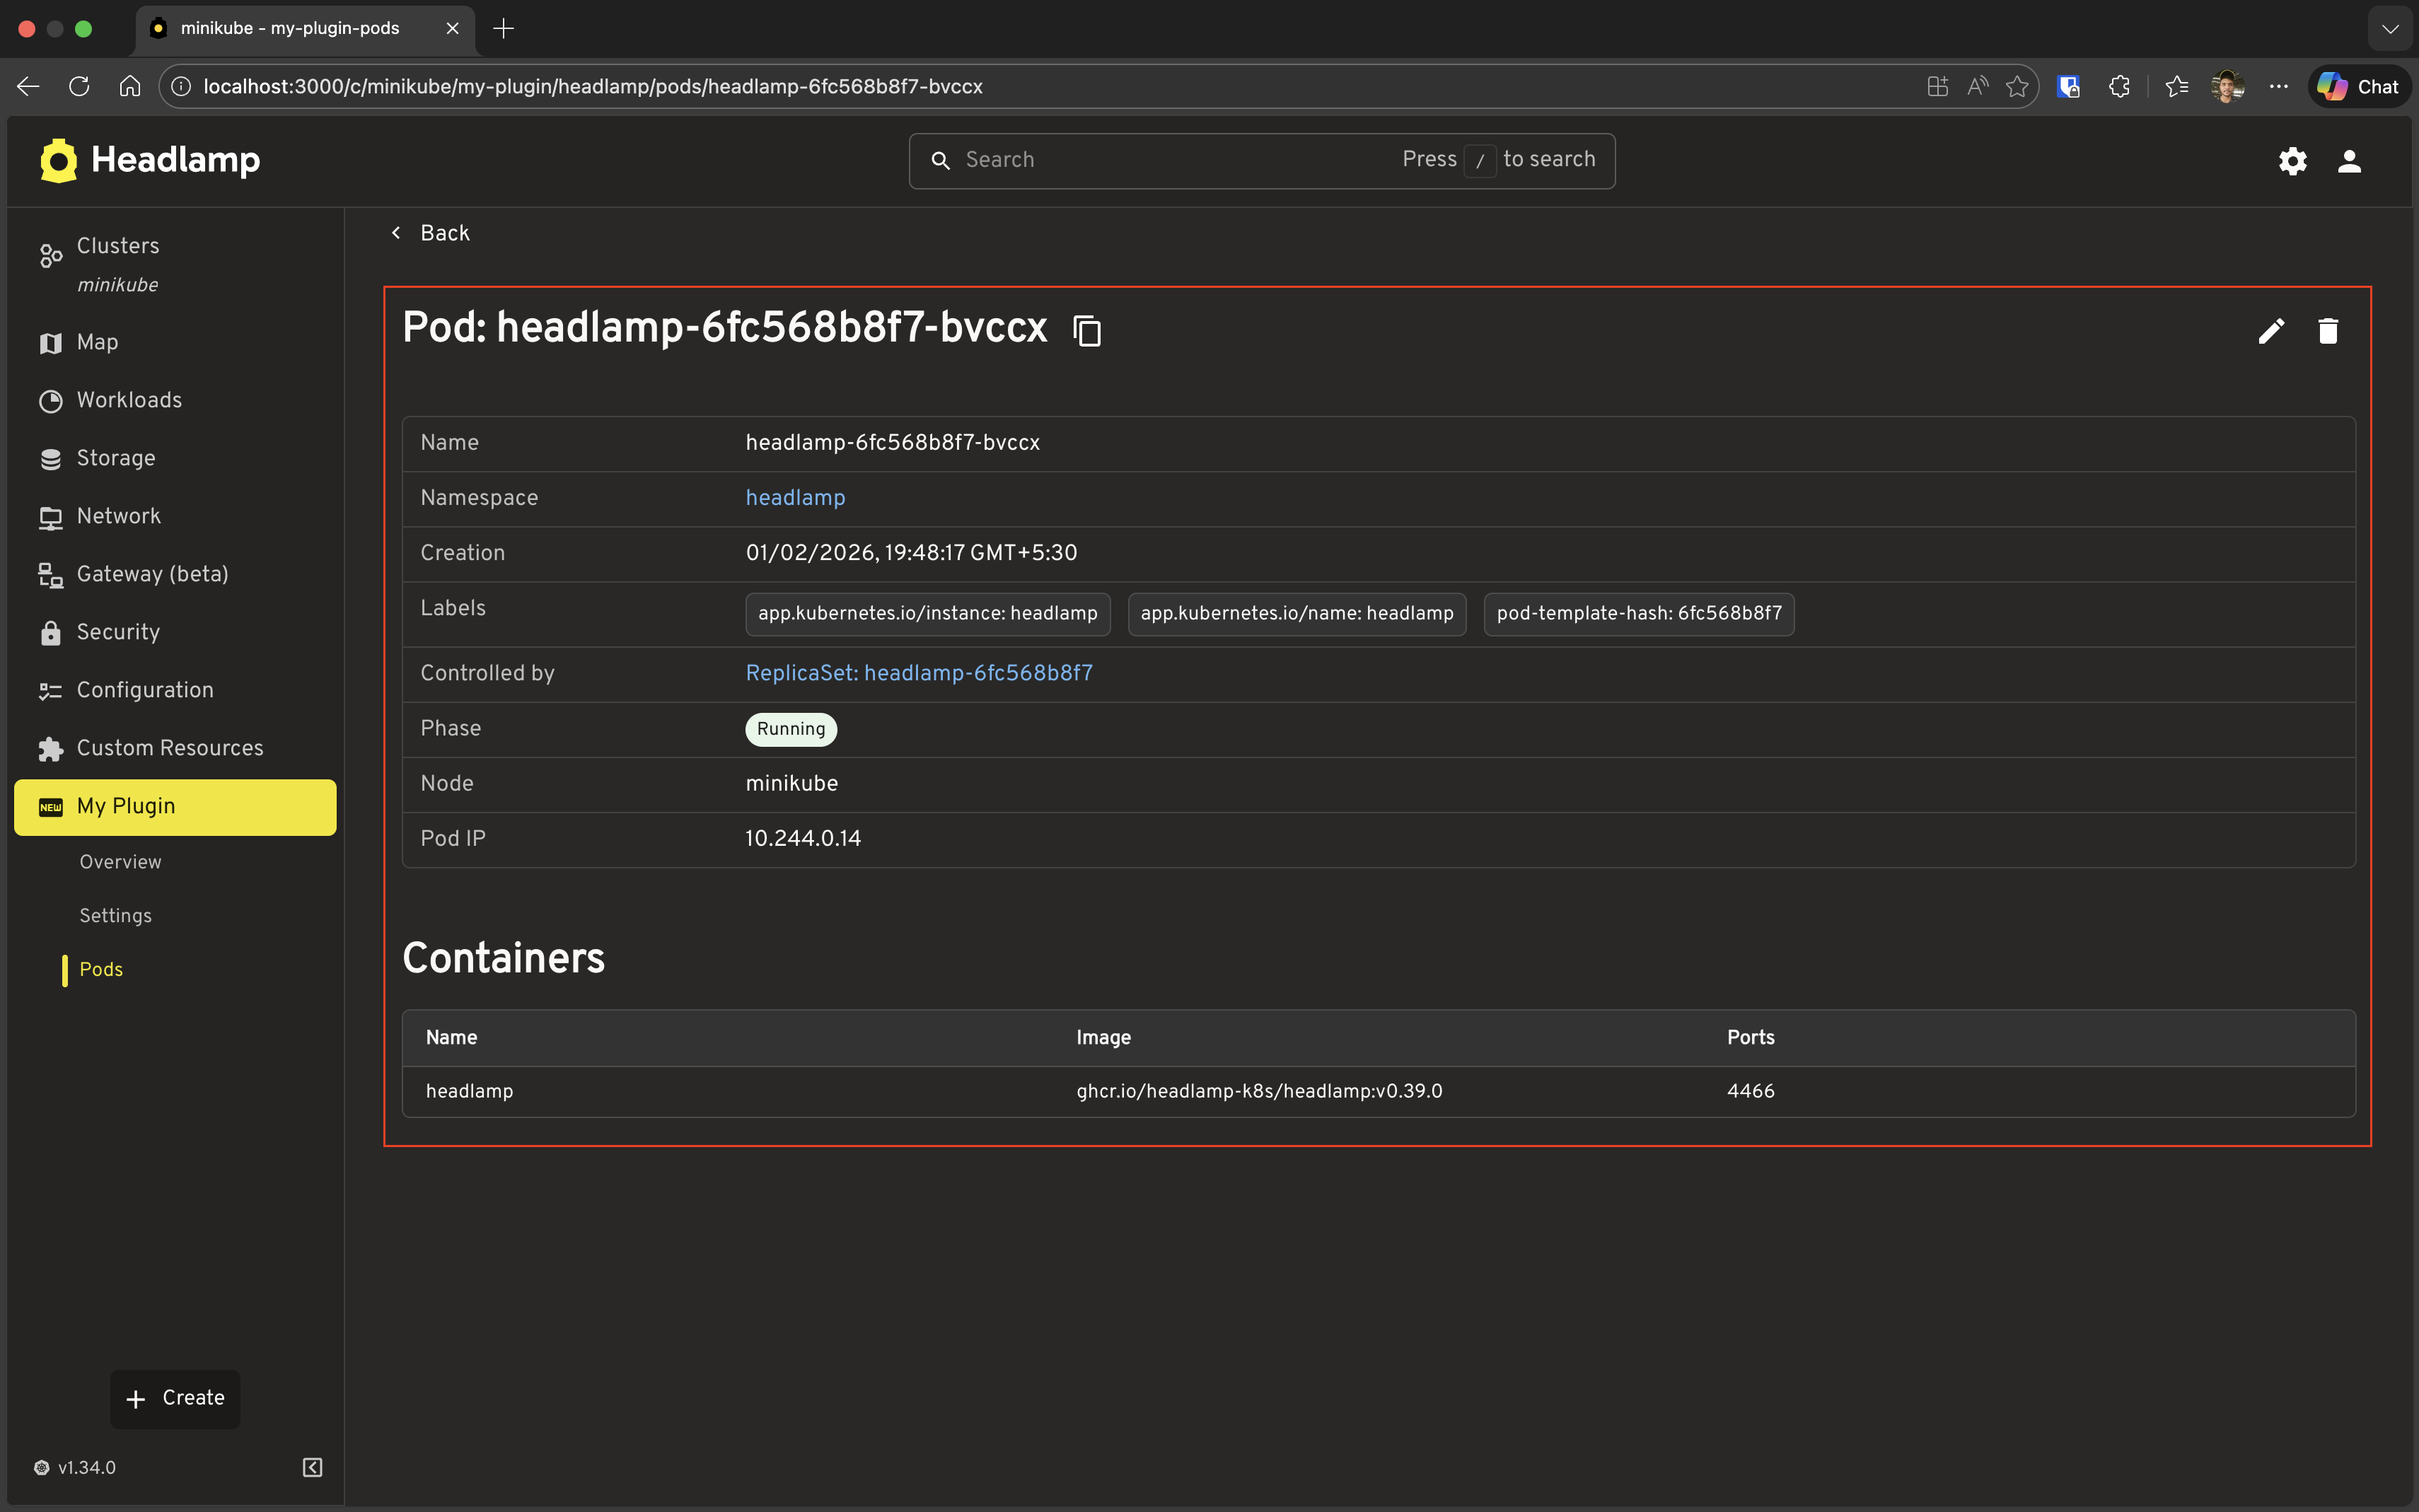Open Headlamp settings gear

pyautogui.click(x=2292, y=160)
